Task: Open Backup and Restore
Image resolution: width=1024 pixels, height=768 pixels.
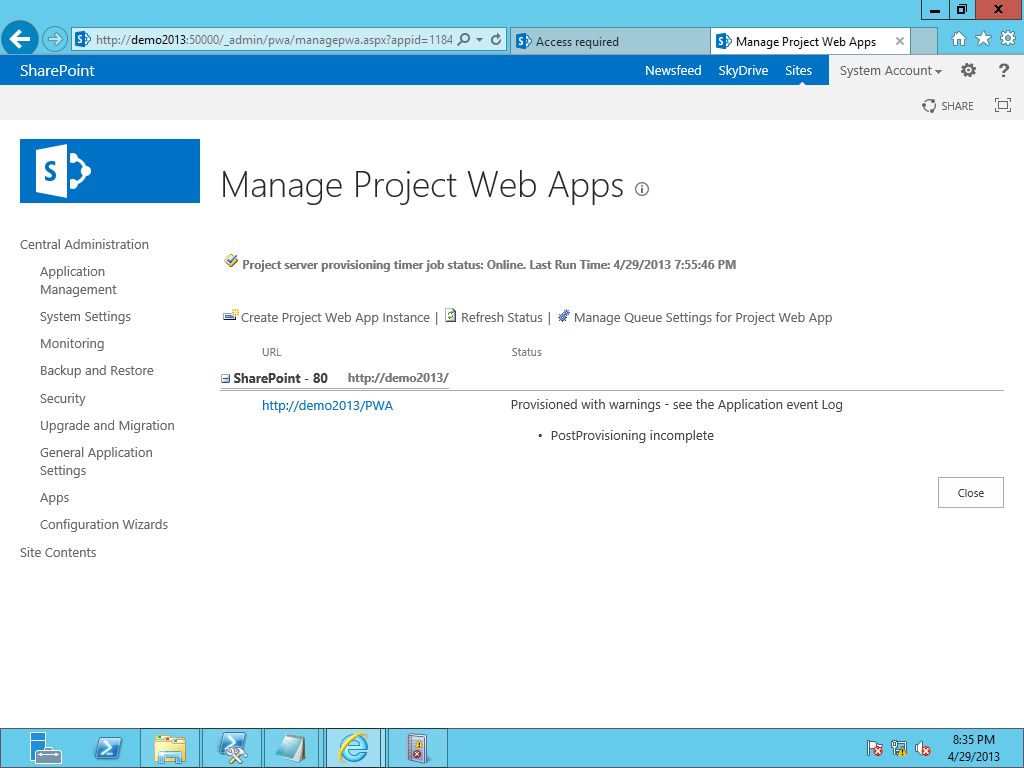Action: tap(97, 370)
